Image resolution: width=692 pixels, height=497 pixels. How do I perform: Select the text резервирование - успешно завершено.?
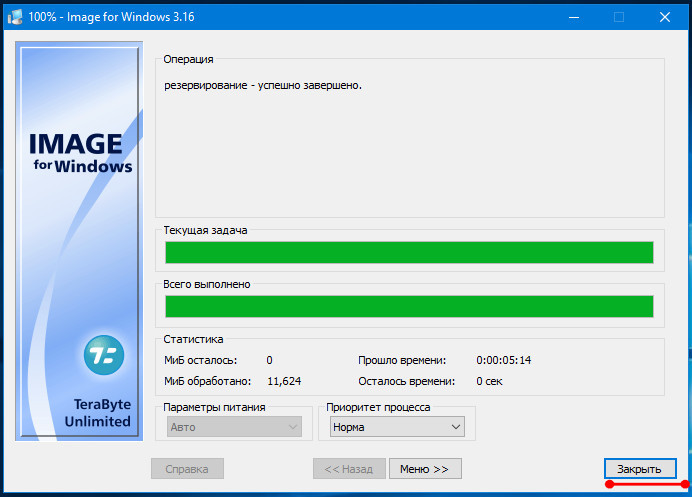(263, 85)
